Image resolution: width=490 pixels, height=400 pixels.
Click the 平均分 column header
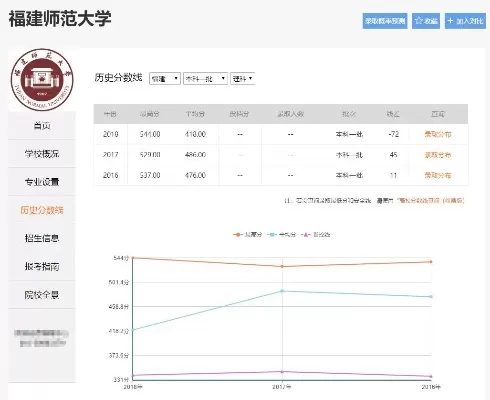195,114
